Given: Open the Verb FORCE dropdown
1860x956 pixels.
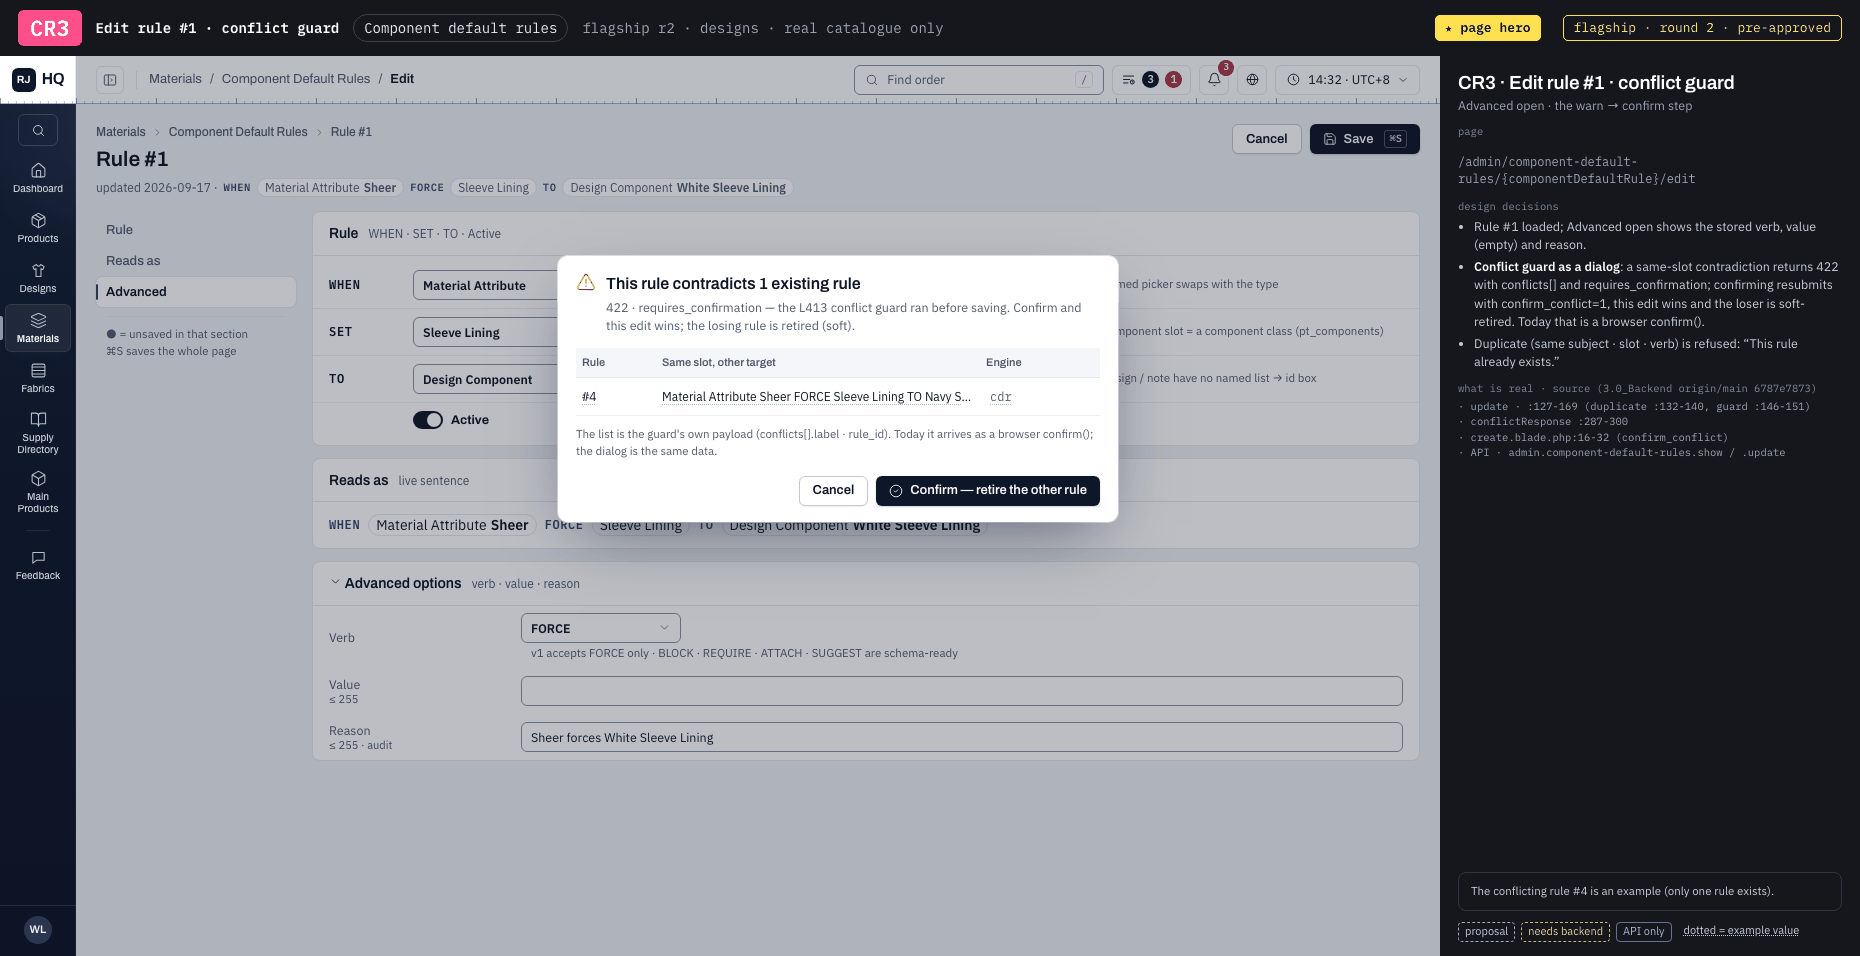Looking at the screenshot, I should 600,628.
